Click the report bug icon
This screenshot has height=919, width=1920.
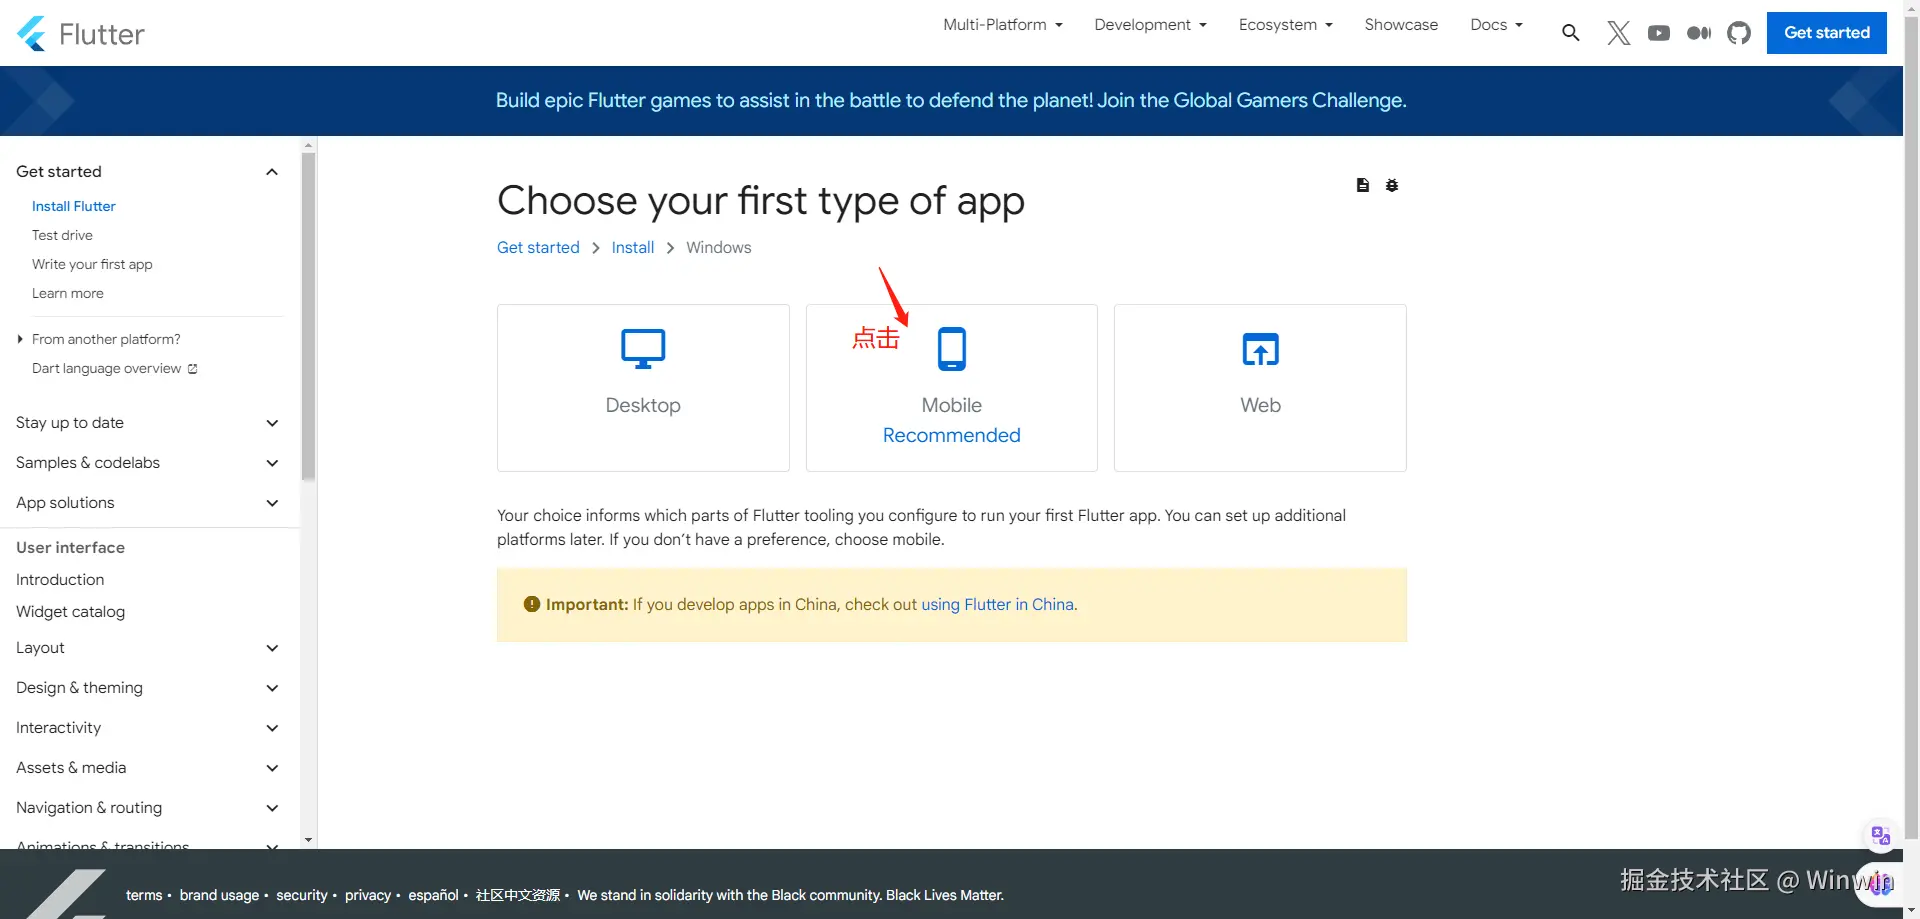point(1392,185)
